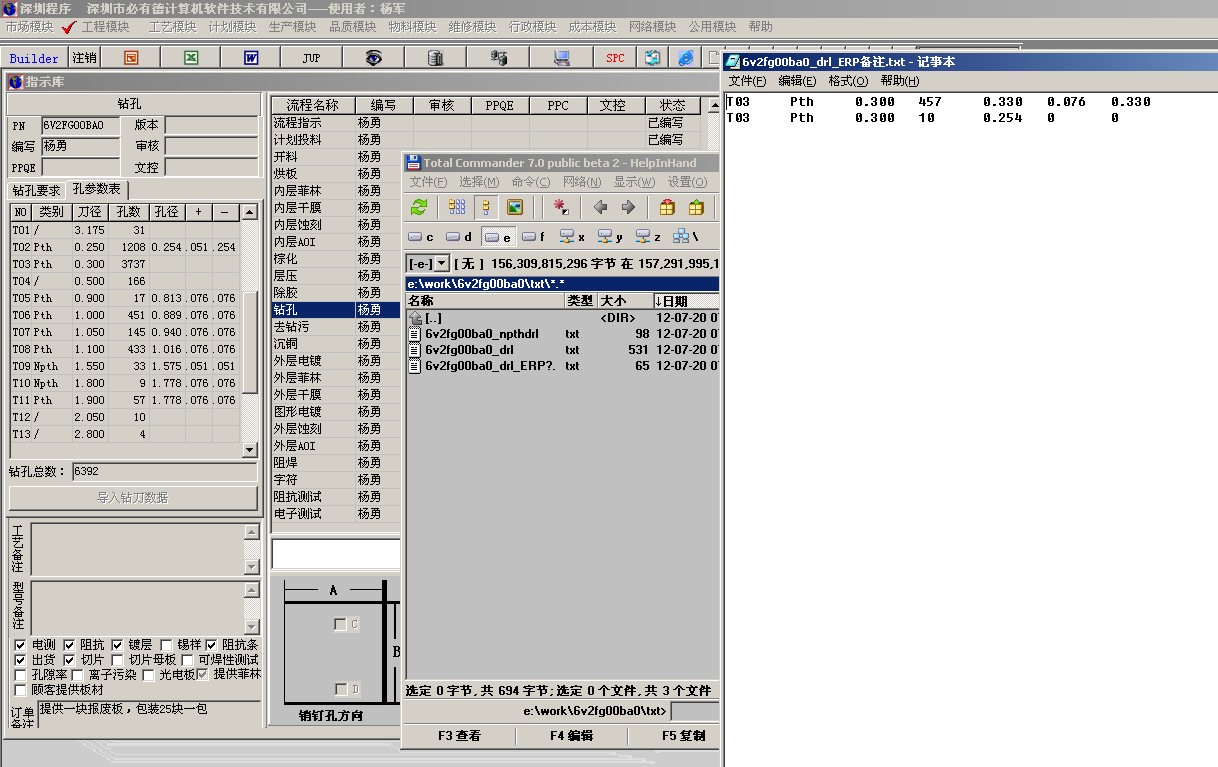Viewport: 1218px width, 767px height.
Task: Enable the 顾客提供板材 checkbox
Action: click(21, 690)
